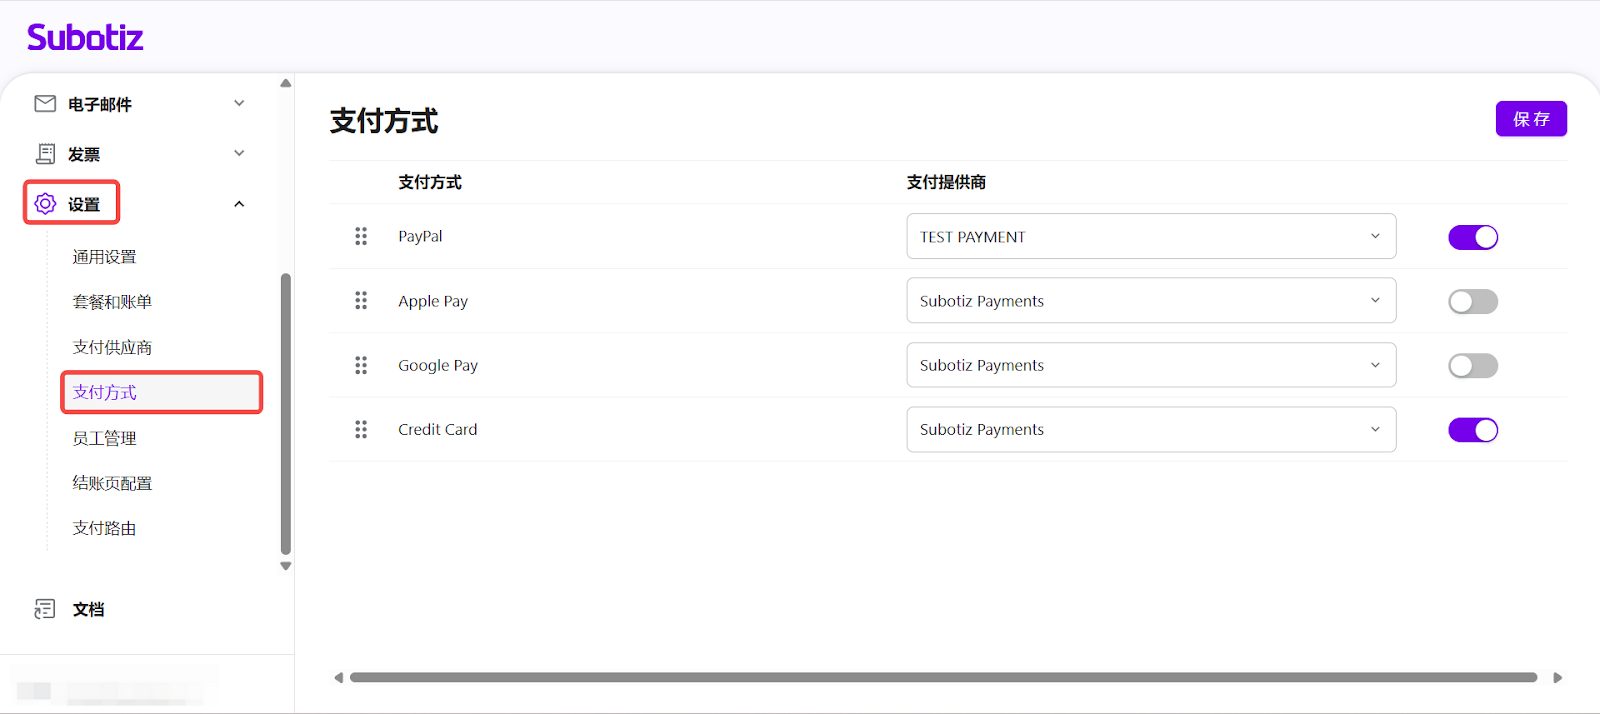Click the settings gear icon
The height and width of the screenshot is (714, 1600).
(x=45, y=204)
